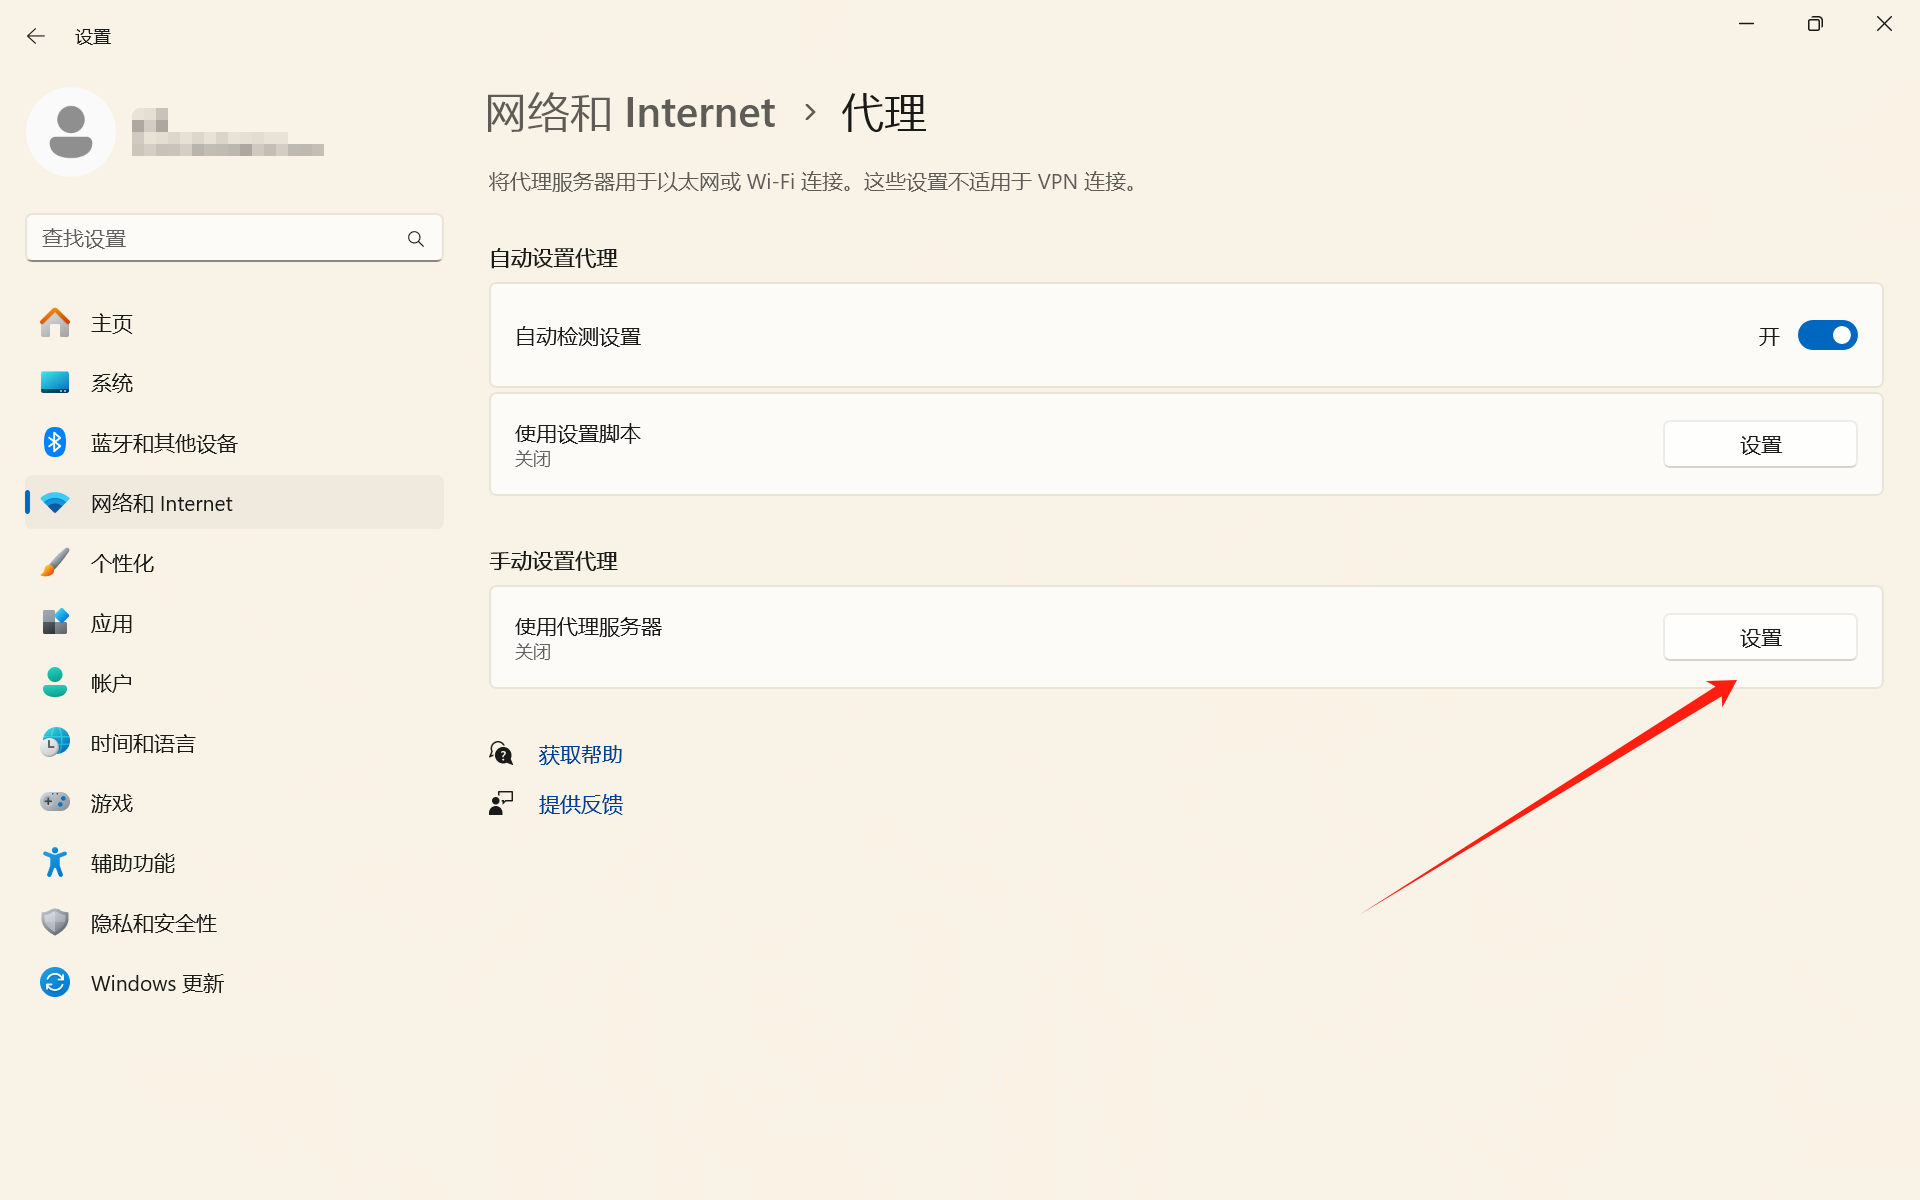Open 主页 home icon in sidebar

coord(55,323)
